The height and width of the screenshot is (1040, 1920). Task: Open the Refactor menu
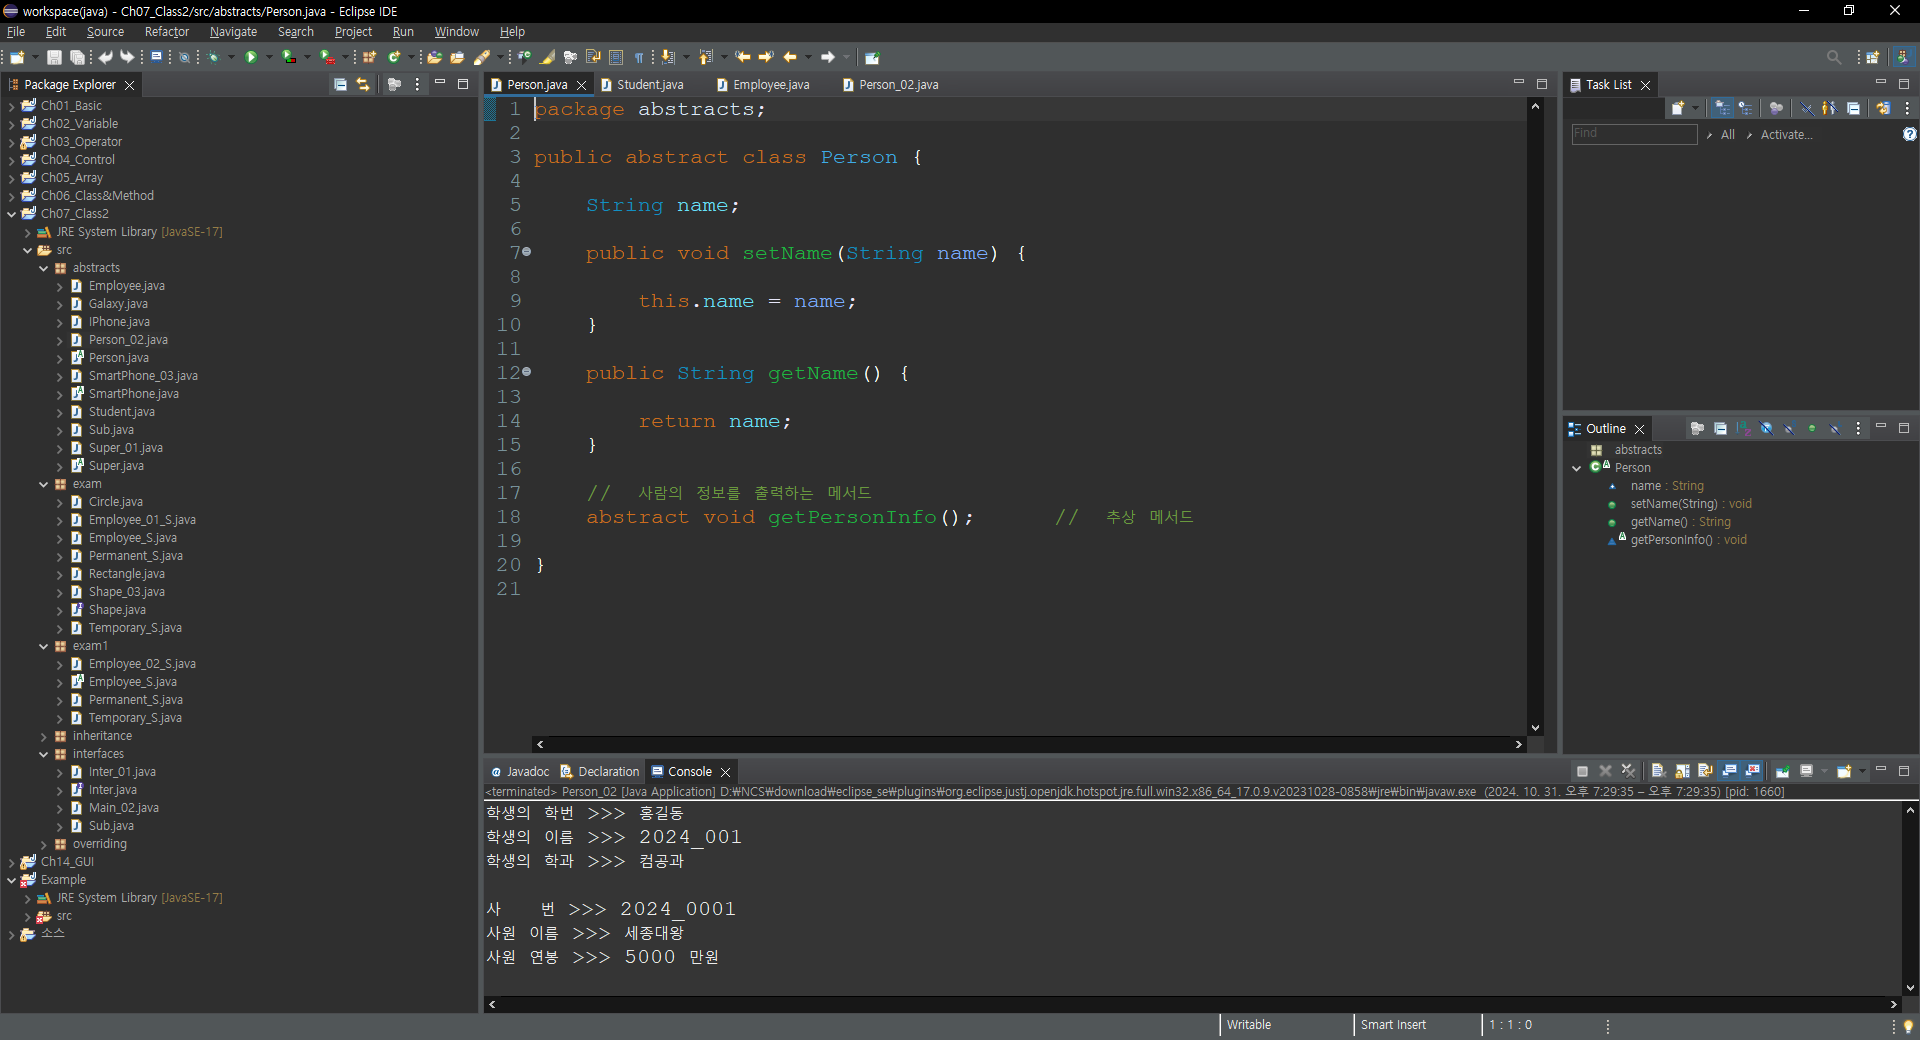pyautogui.click(x=166, y=32)
